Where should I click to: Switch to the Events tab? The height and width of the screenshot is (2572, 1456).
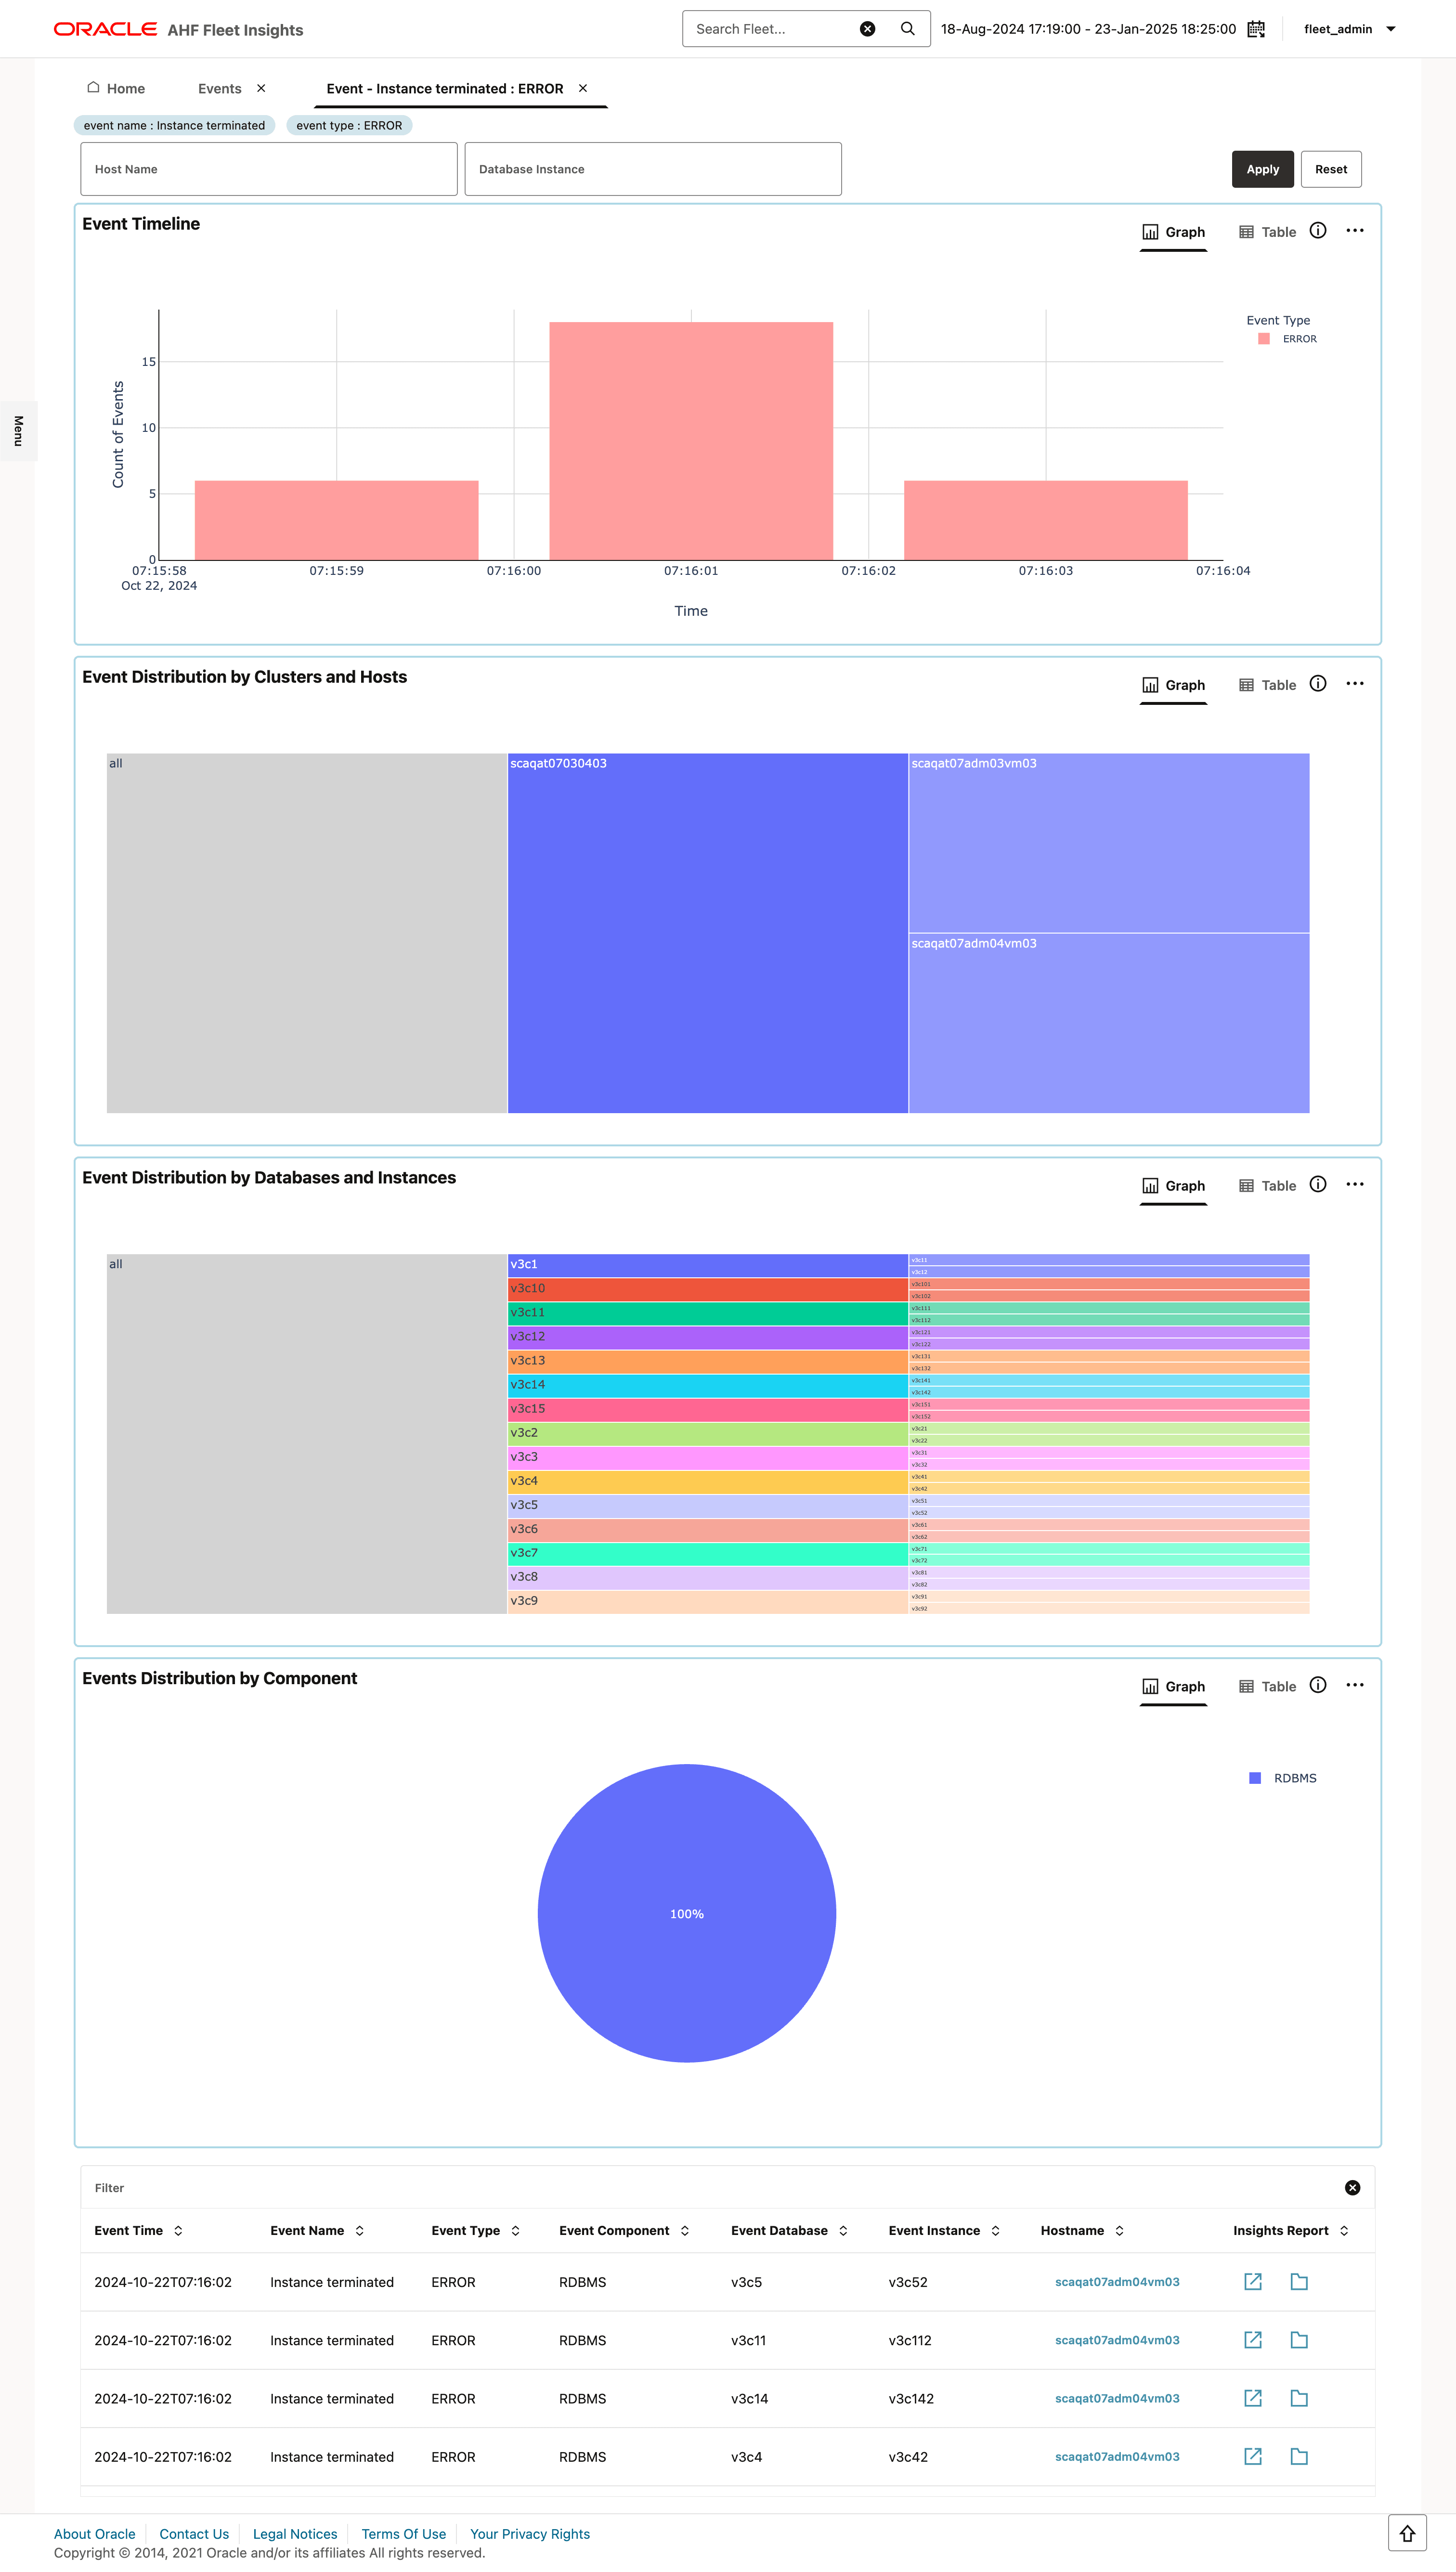pyautogui.click(x=219, y=89)
